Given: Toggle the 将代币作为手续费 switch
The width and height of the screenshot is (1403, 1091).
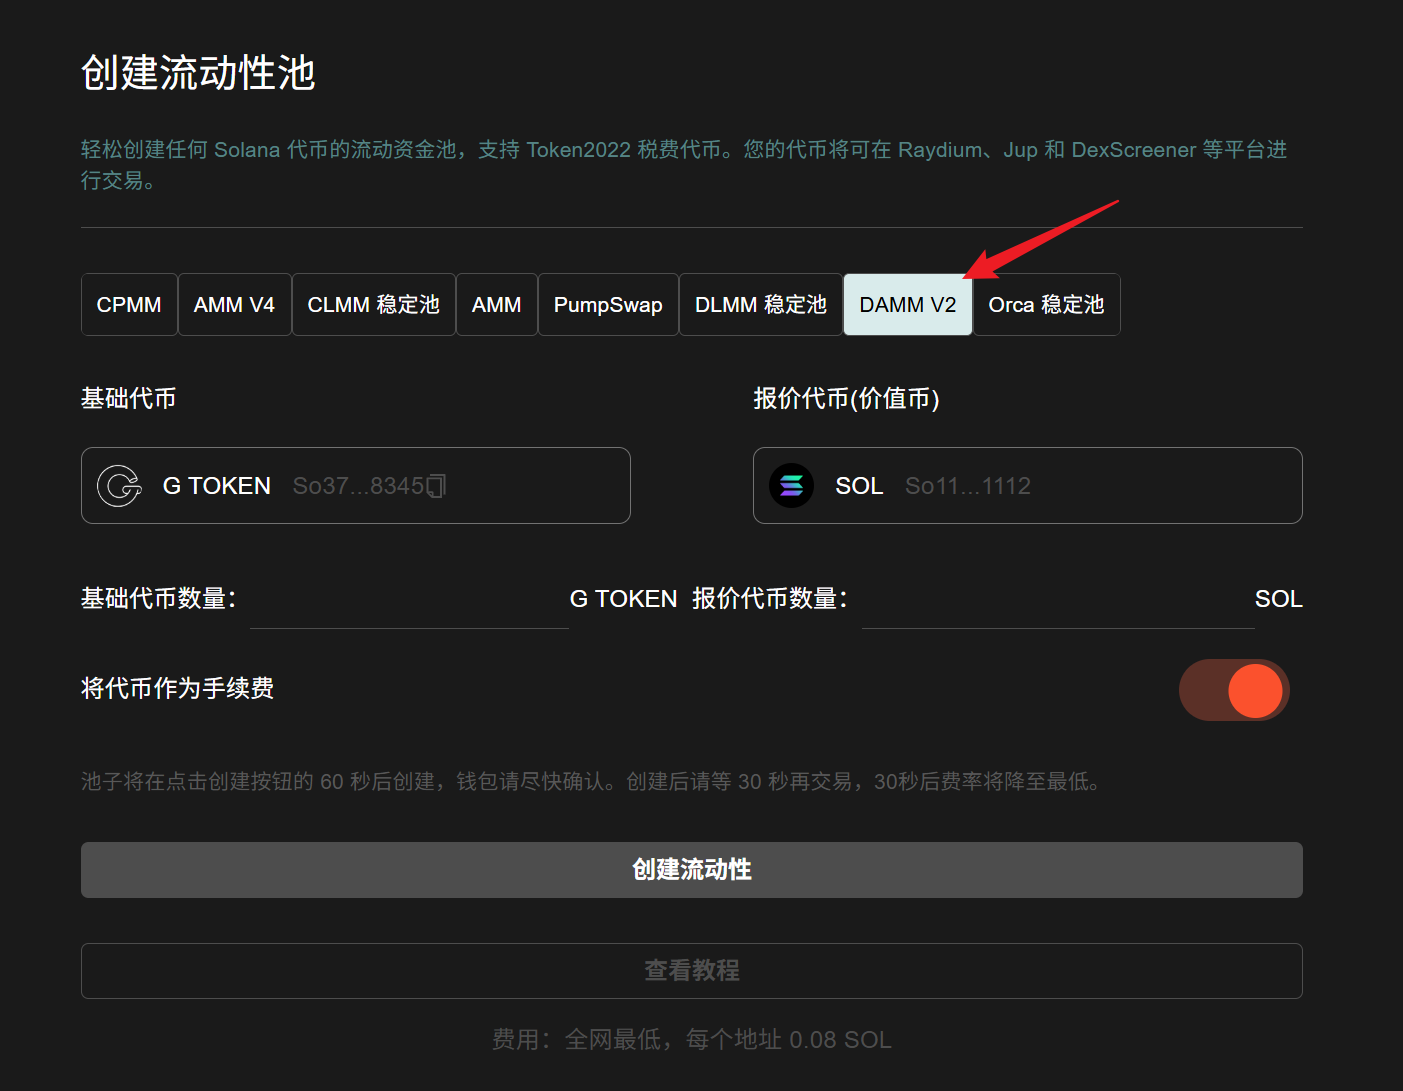Looking at the screenshot, I should pos(1234,690).
